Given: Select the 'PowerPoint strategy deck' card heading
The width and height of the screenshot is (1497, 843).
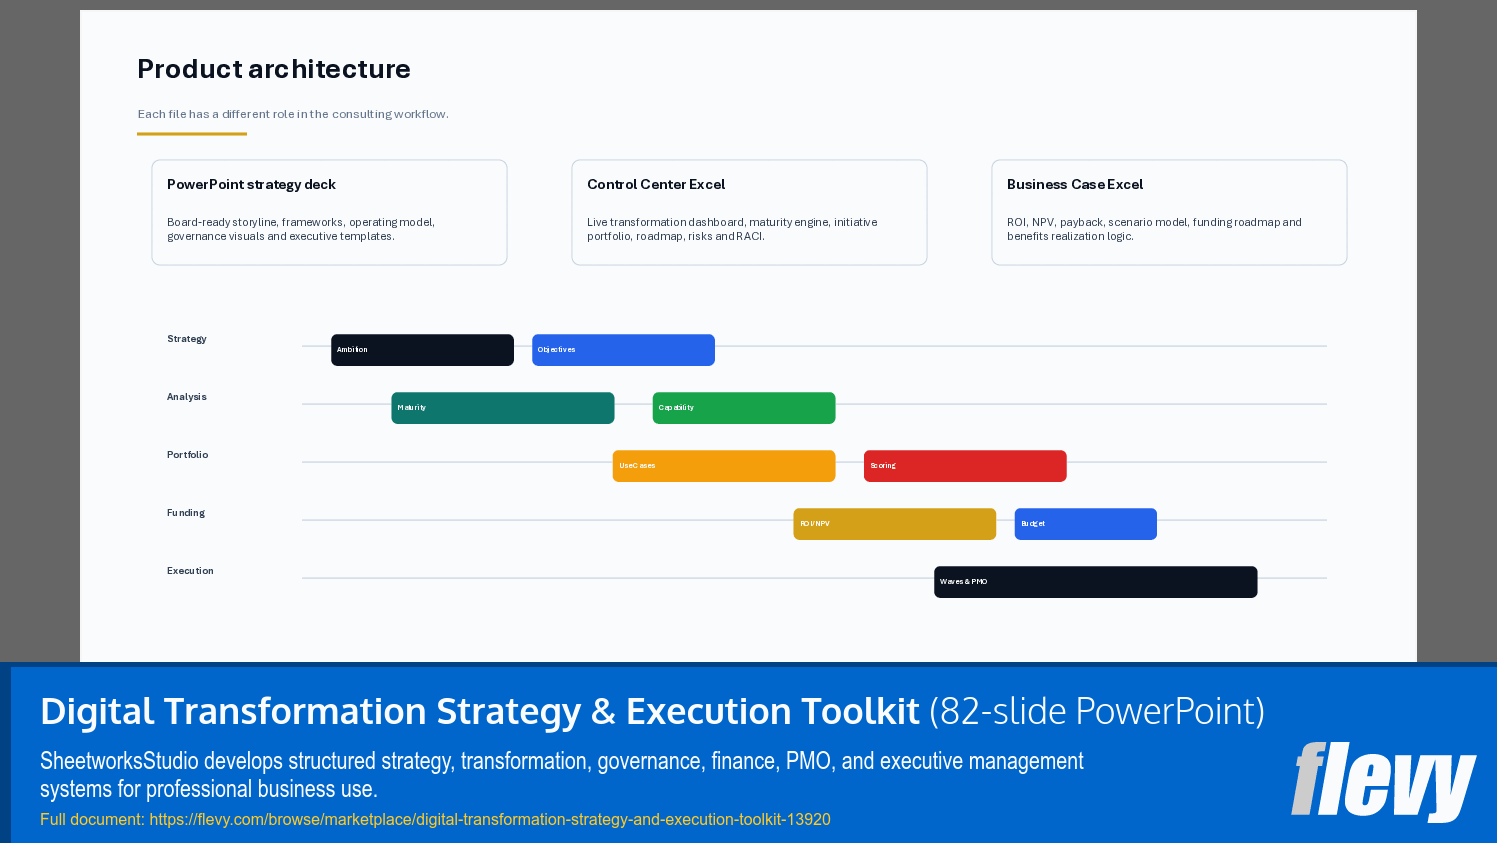Looking at the screenshot, I should click(x=251, y=184).
